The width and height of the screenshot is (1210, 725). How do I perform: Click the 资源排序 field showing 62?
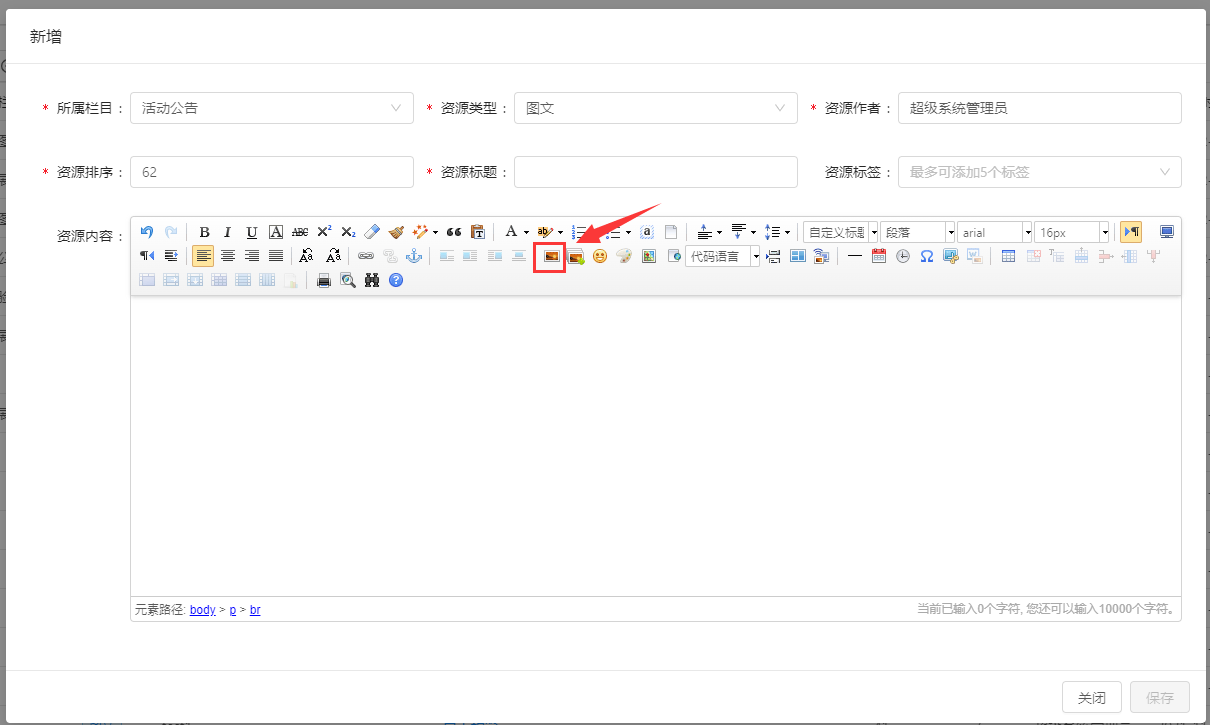coord(272,172)
